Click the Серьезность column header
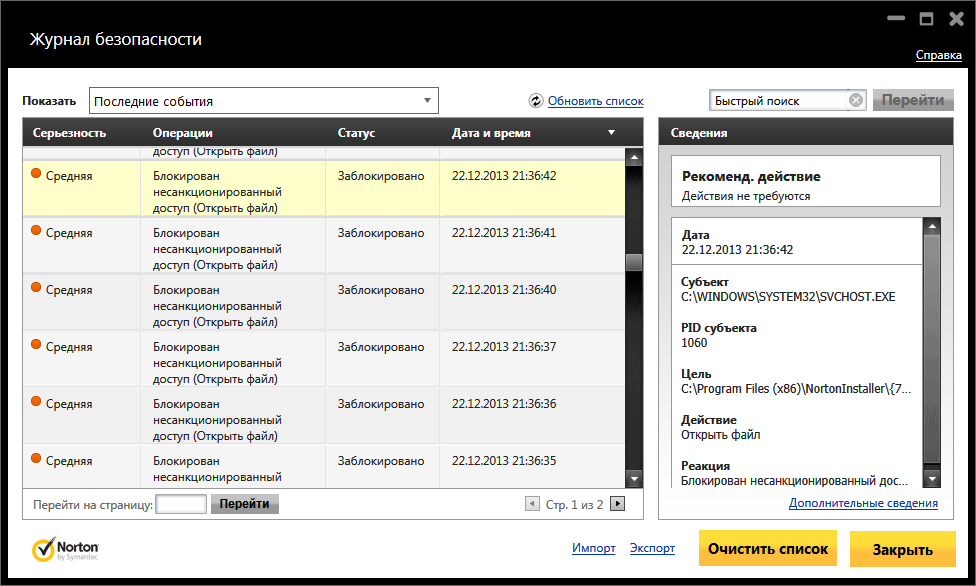 [69, 133]
